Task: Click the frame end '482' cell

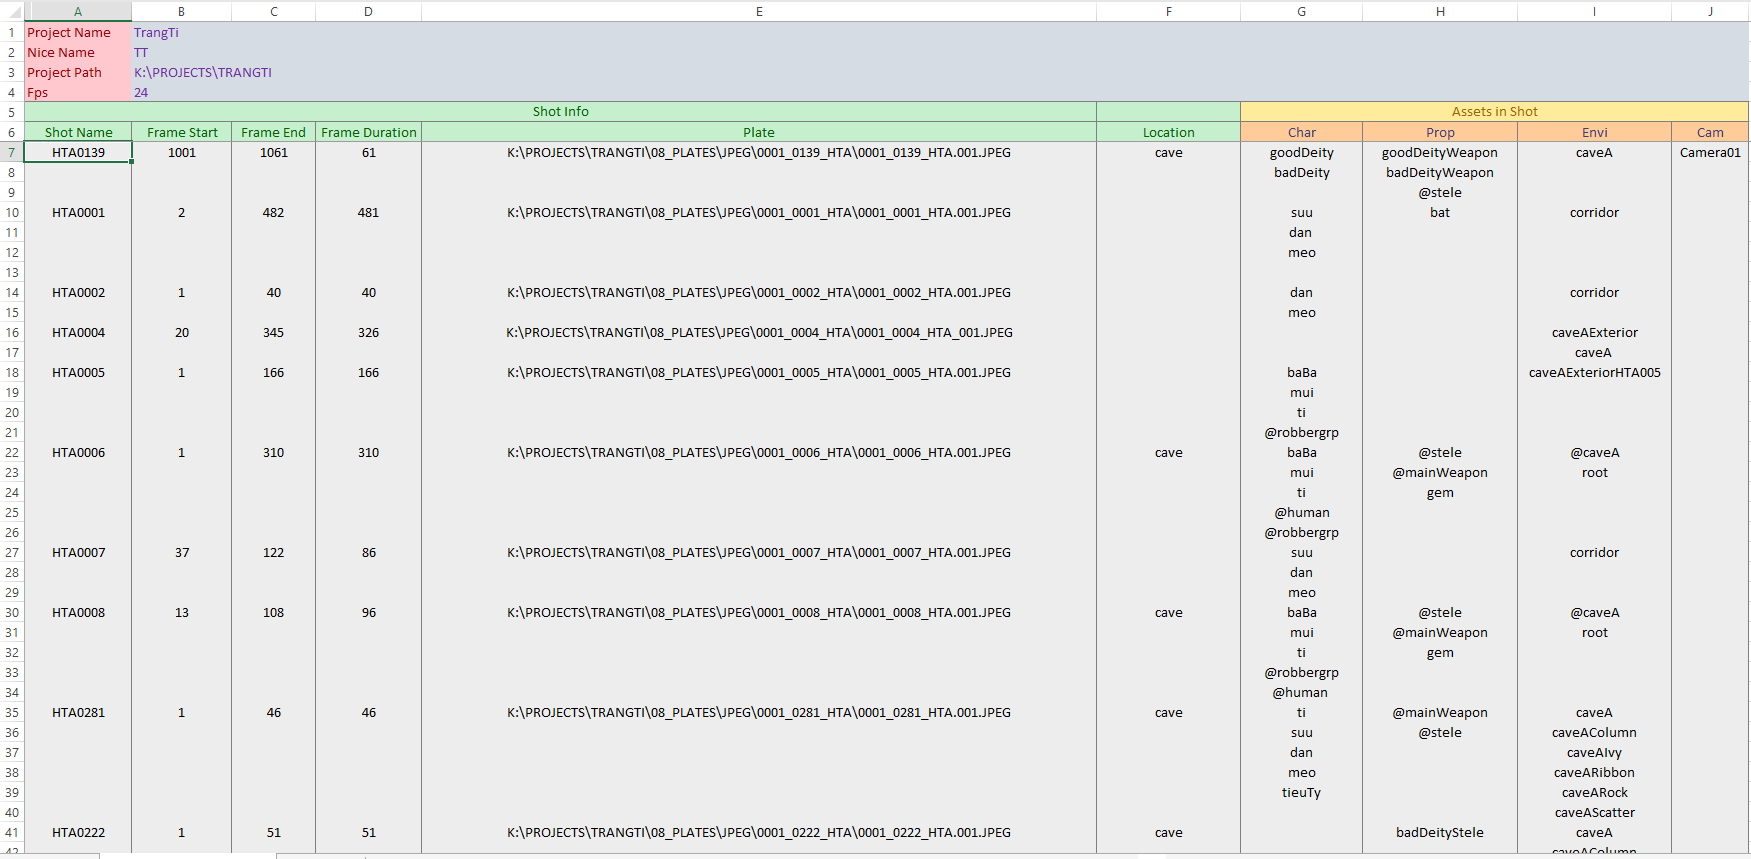Action: point(273,212)
